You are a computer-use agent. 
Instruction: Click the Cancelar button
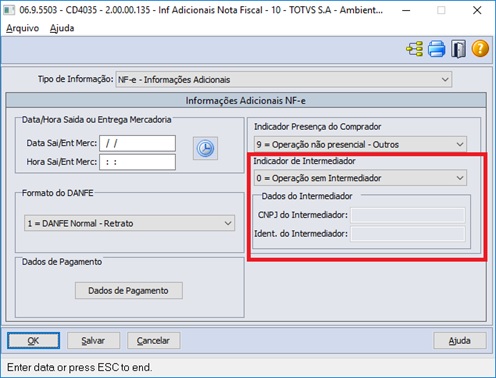point(153,341)
